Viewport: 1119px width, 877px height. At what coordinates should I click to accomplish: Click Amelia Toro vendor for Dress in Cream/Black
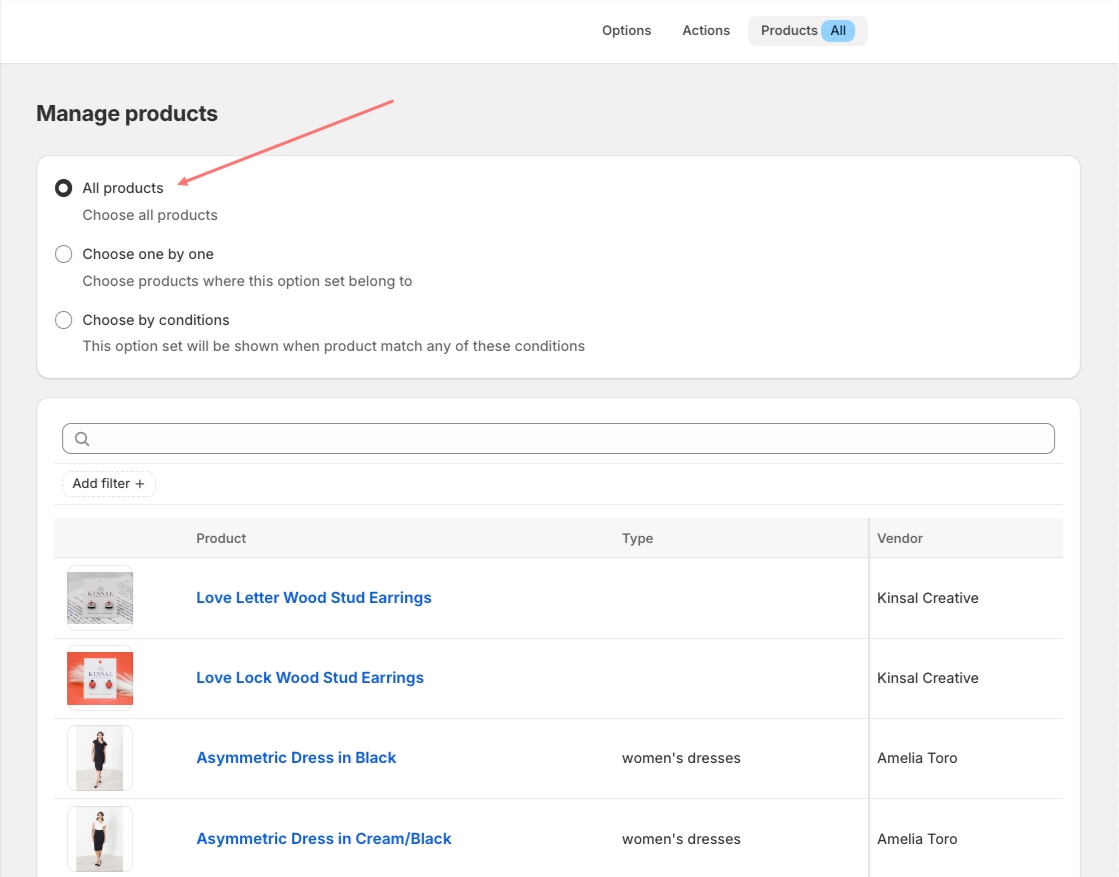pos(917,839)
